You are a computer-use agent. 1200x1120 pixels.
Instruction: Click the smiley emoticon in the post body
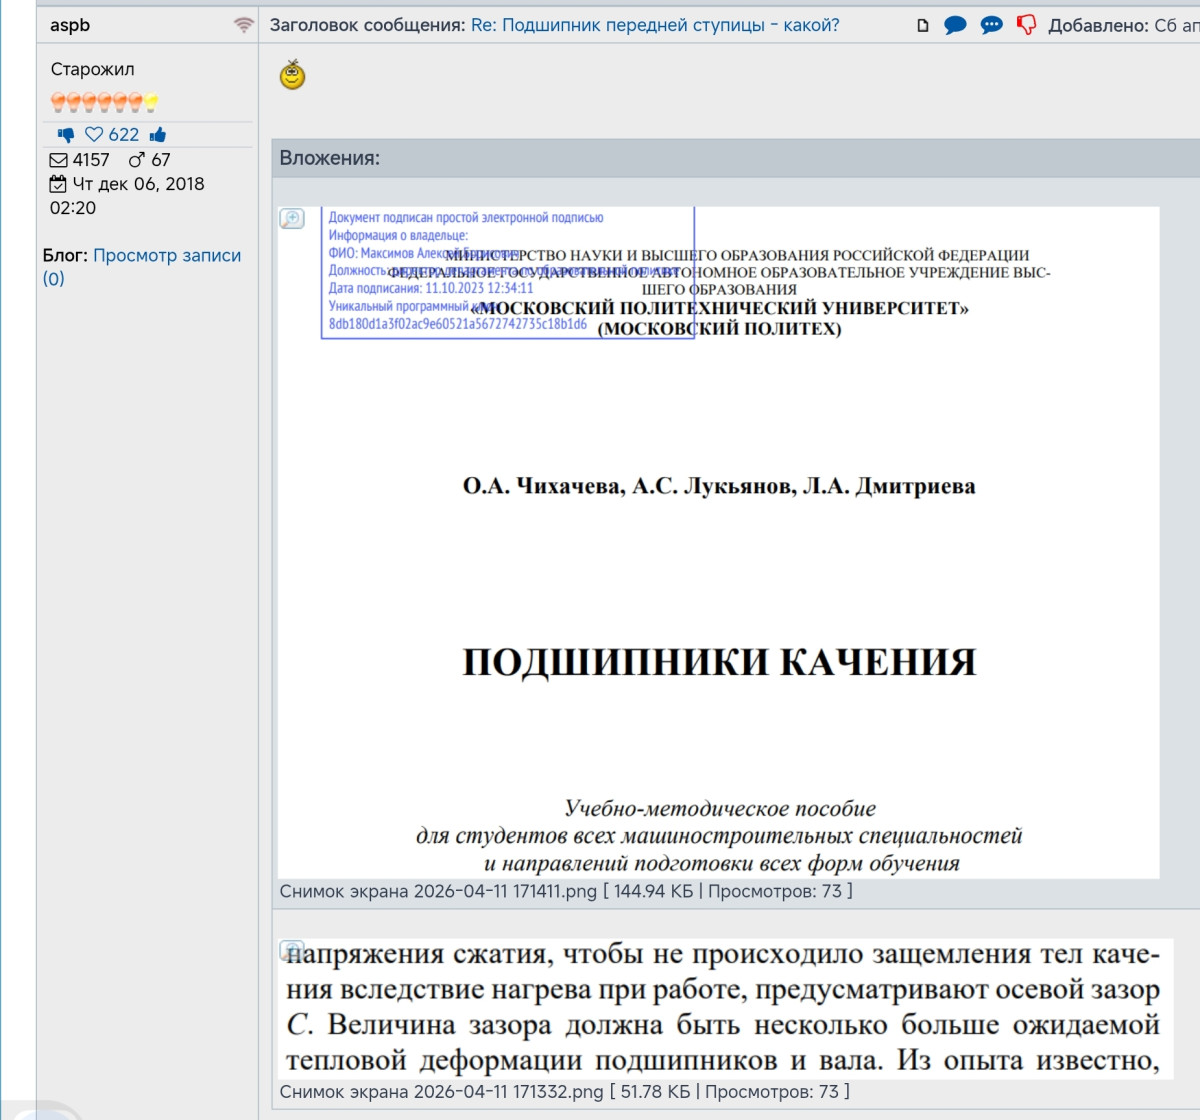292,75
